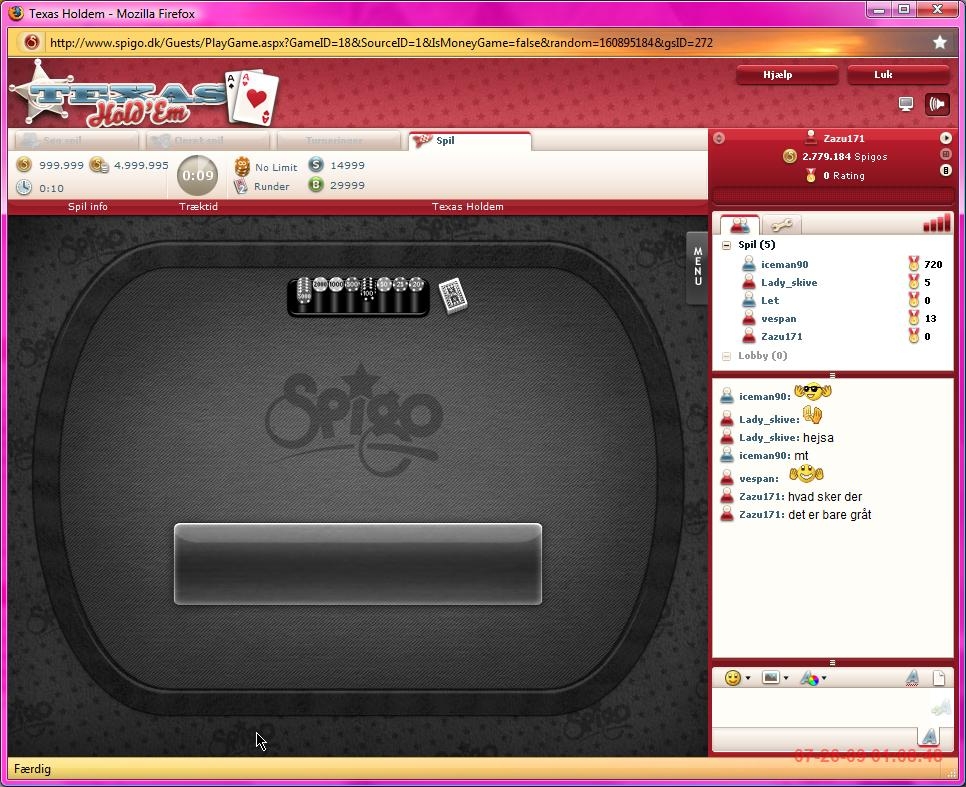
Task: Click the firefox bookmark star icon
Action: (939, 42)
